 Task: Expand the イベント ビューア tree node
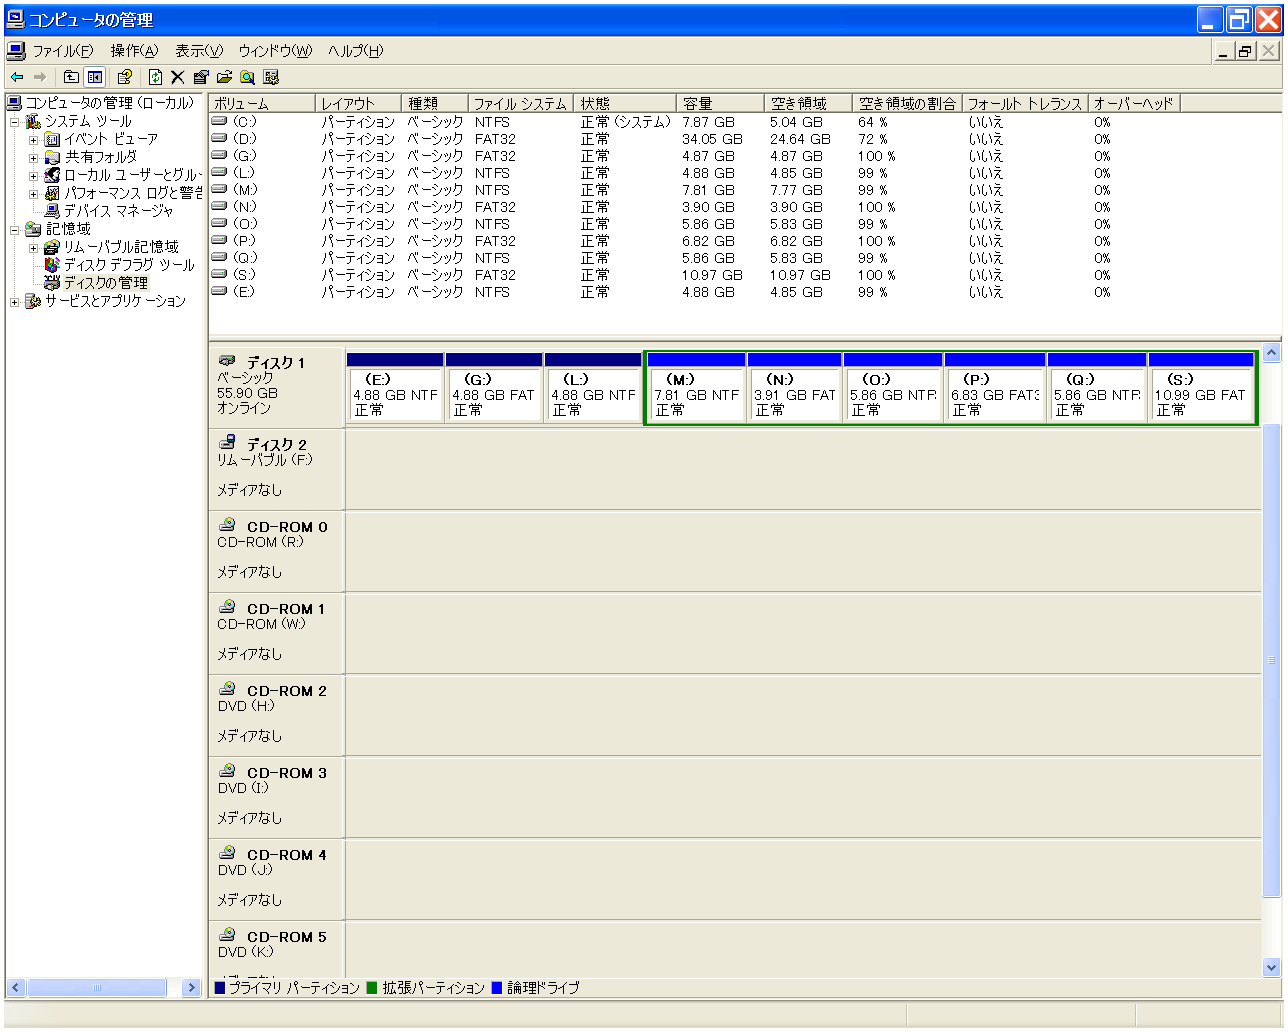click(x=33, y=140)
